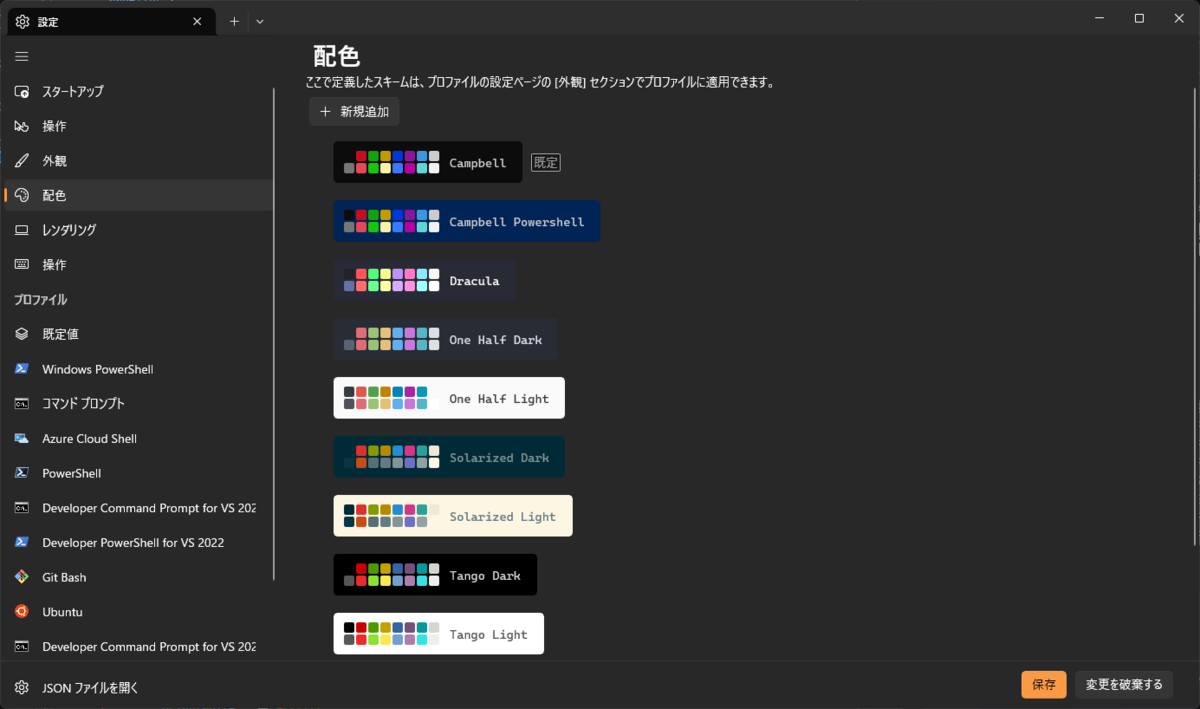
Task: Click the Startup icon in sidebar
Action: pos(22,92)
